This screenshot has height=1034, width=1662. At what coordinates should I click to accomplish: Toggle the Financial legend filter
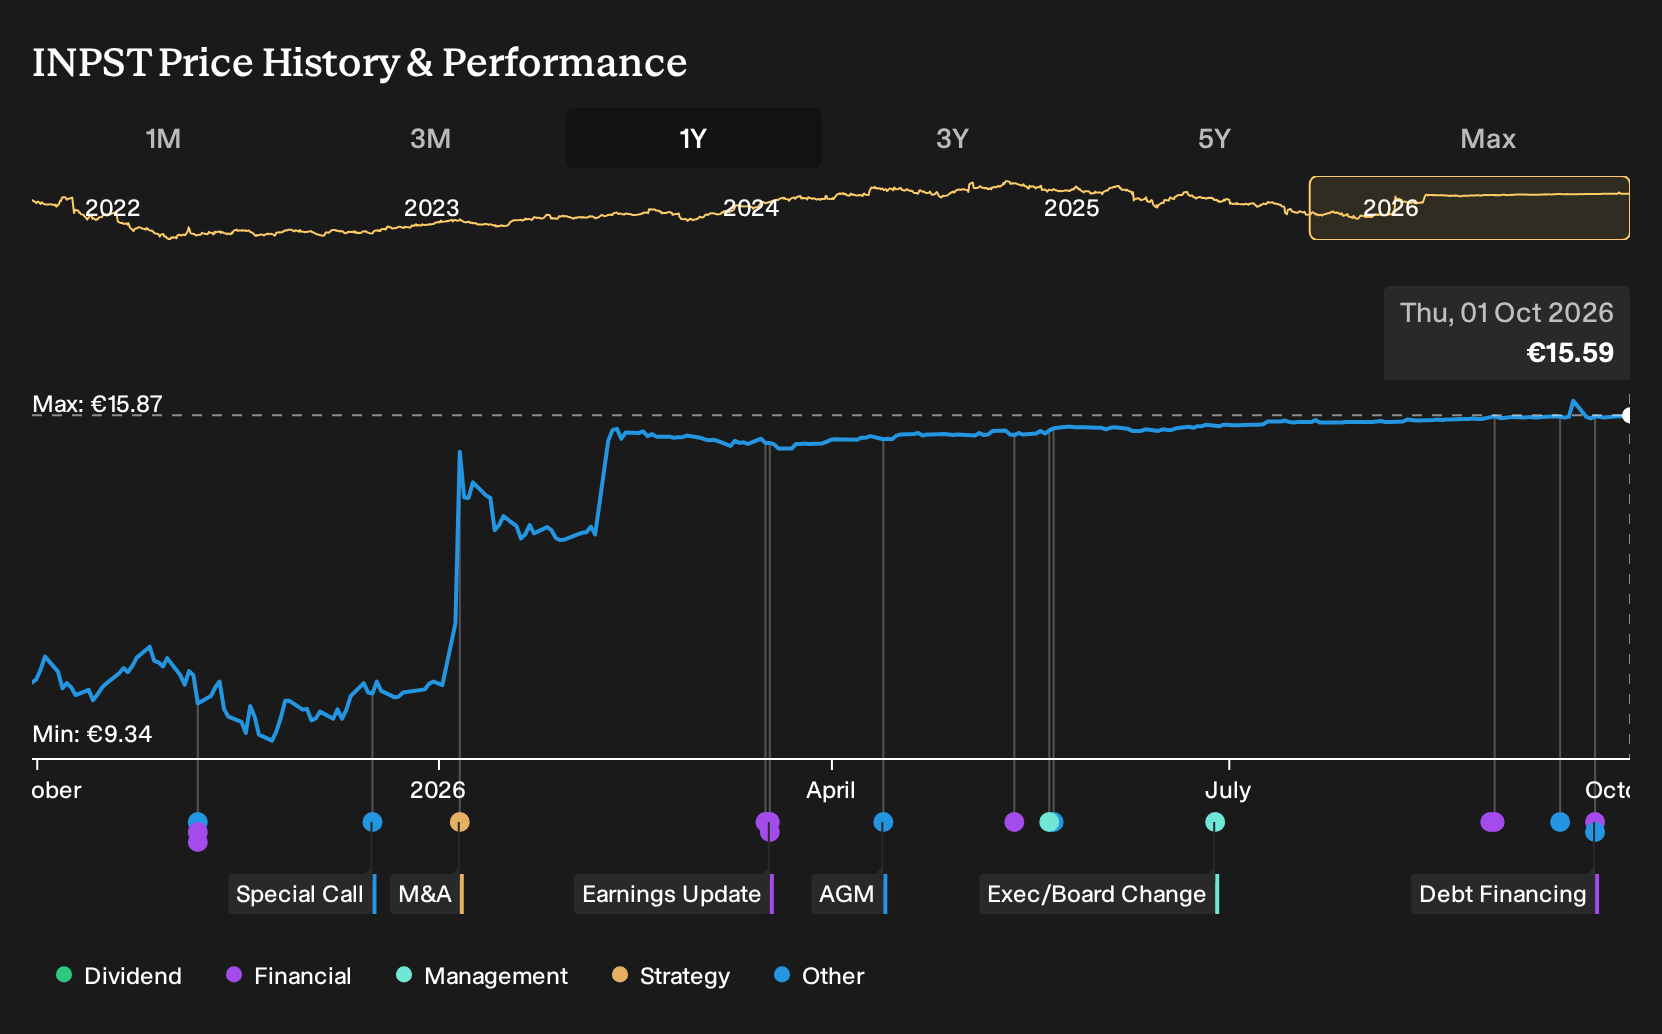coord(288,976)
